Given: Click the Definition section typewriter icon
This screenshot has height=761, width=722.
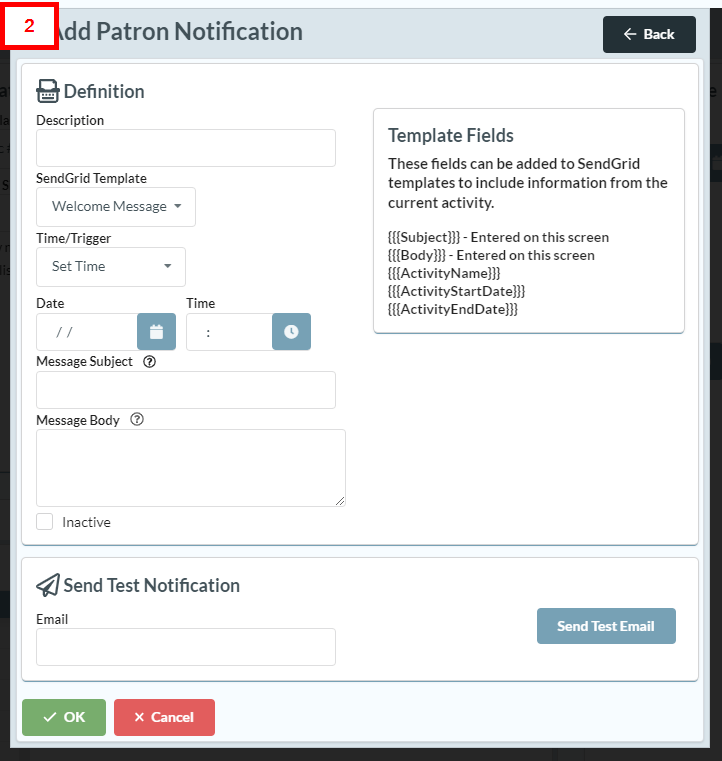Looking at the screenshot, I should (47, 91).
